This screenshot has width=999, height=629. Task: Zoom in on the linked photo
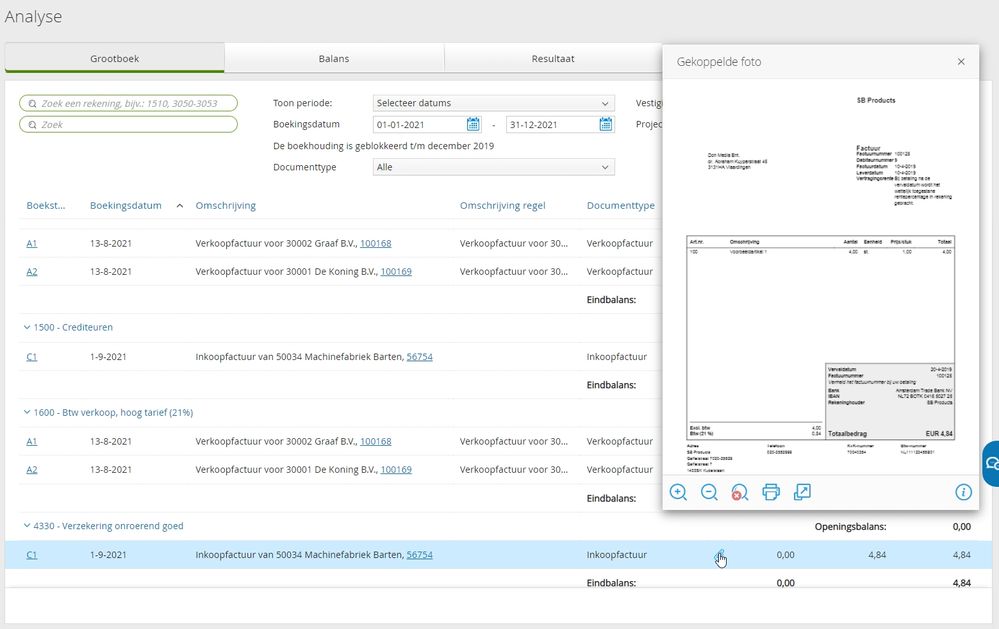[x=678, y=492]
